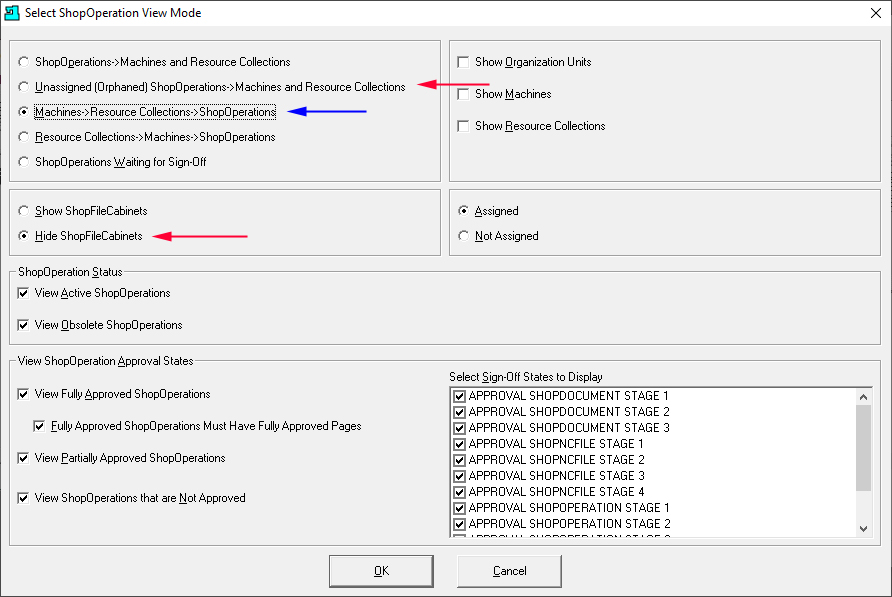
Task: Dismiss the dialog with Cancel
Action: pyautogui.click(x=509, y=571)
